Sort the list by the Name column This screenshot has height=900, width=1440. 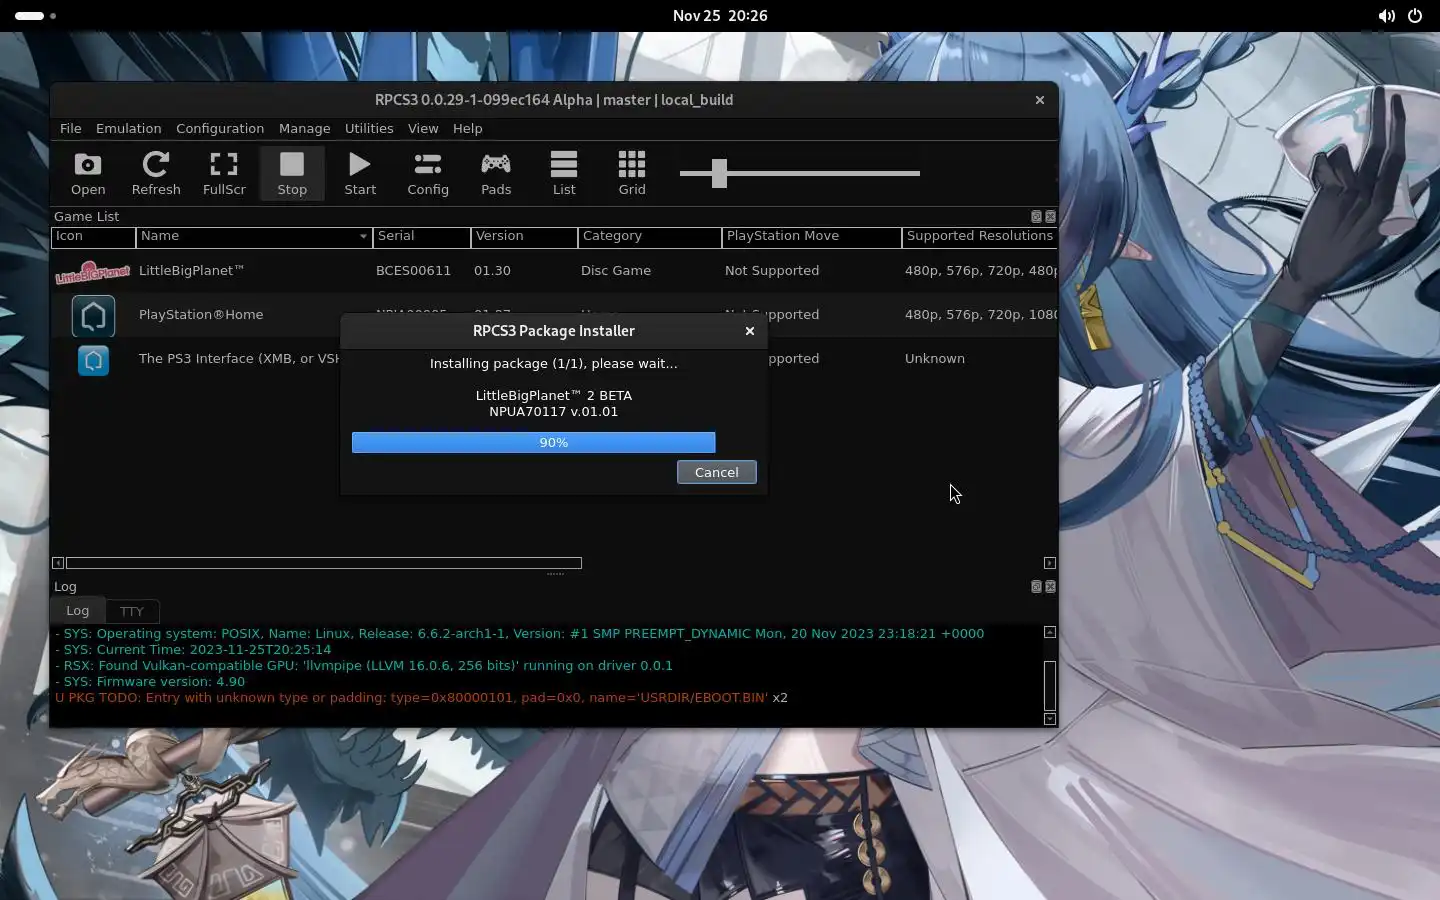click(254, 237)
